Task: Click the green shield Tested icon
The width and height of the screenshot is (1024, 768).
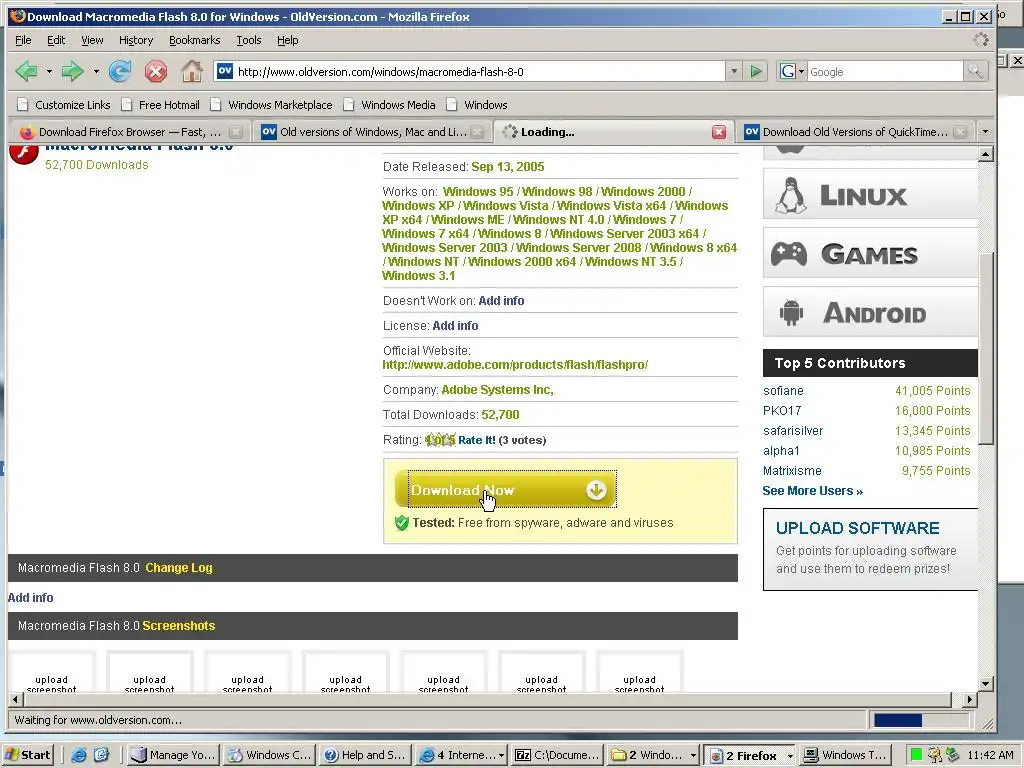Action: click(x=402, y=522)
